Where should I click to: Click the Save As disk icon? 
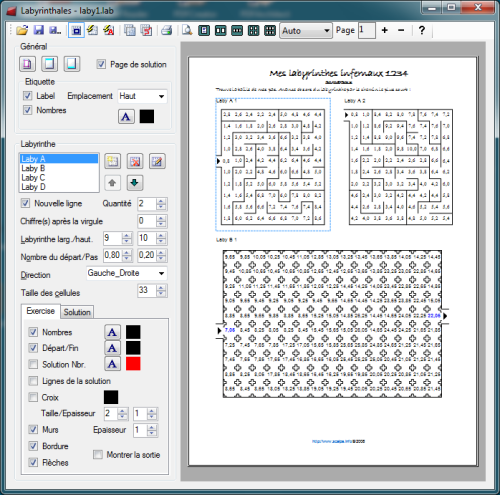(55, 30)
